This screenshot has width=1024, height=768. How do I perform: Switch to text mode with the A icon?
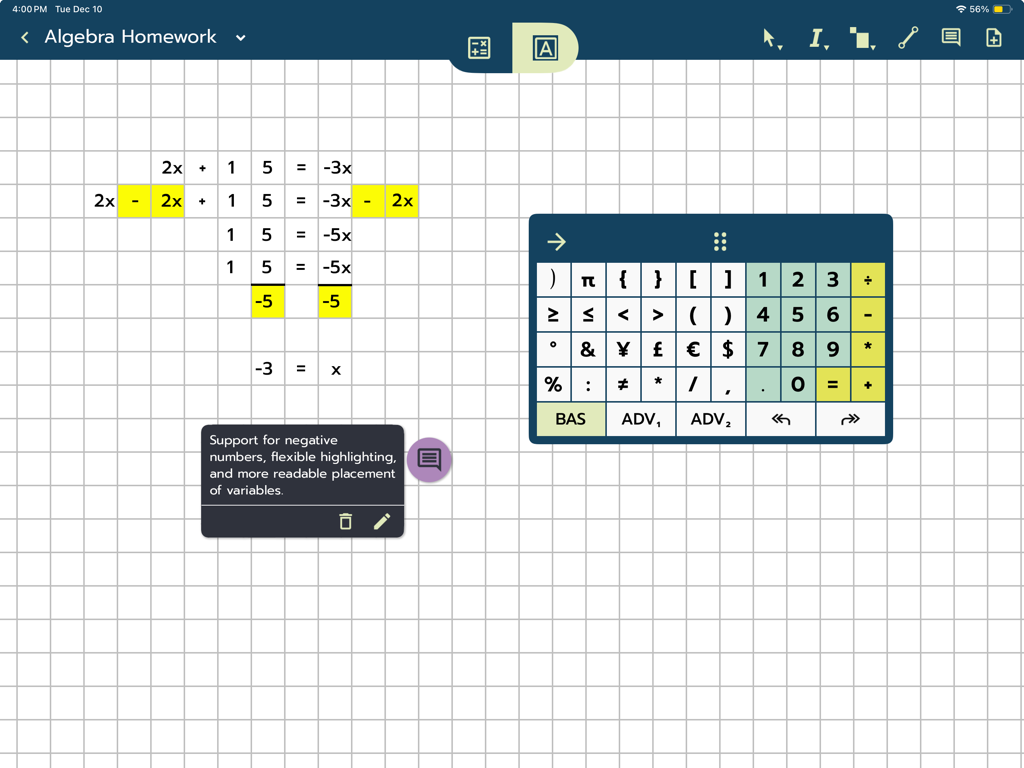[x=545, y=47]
